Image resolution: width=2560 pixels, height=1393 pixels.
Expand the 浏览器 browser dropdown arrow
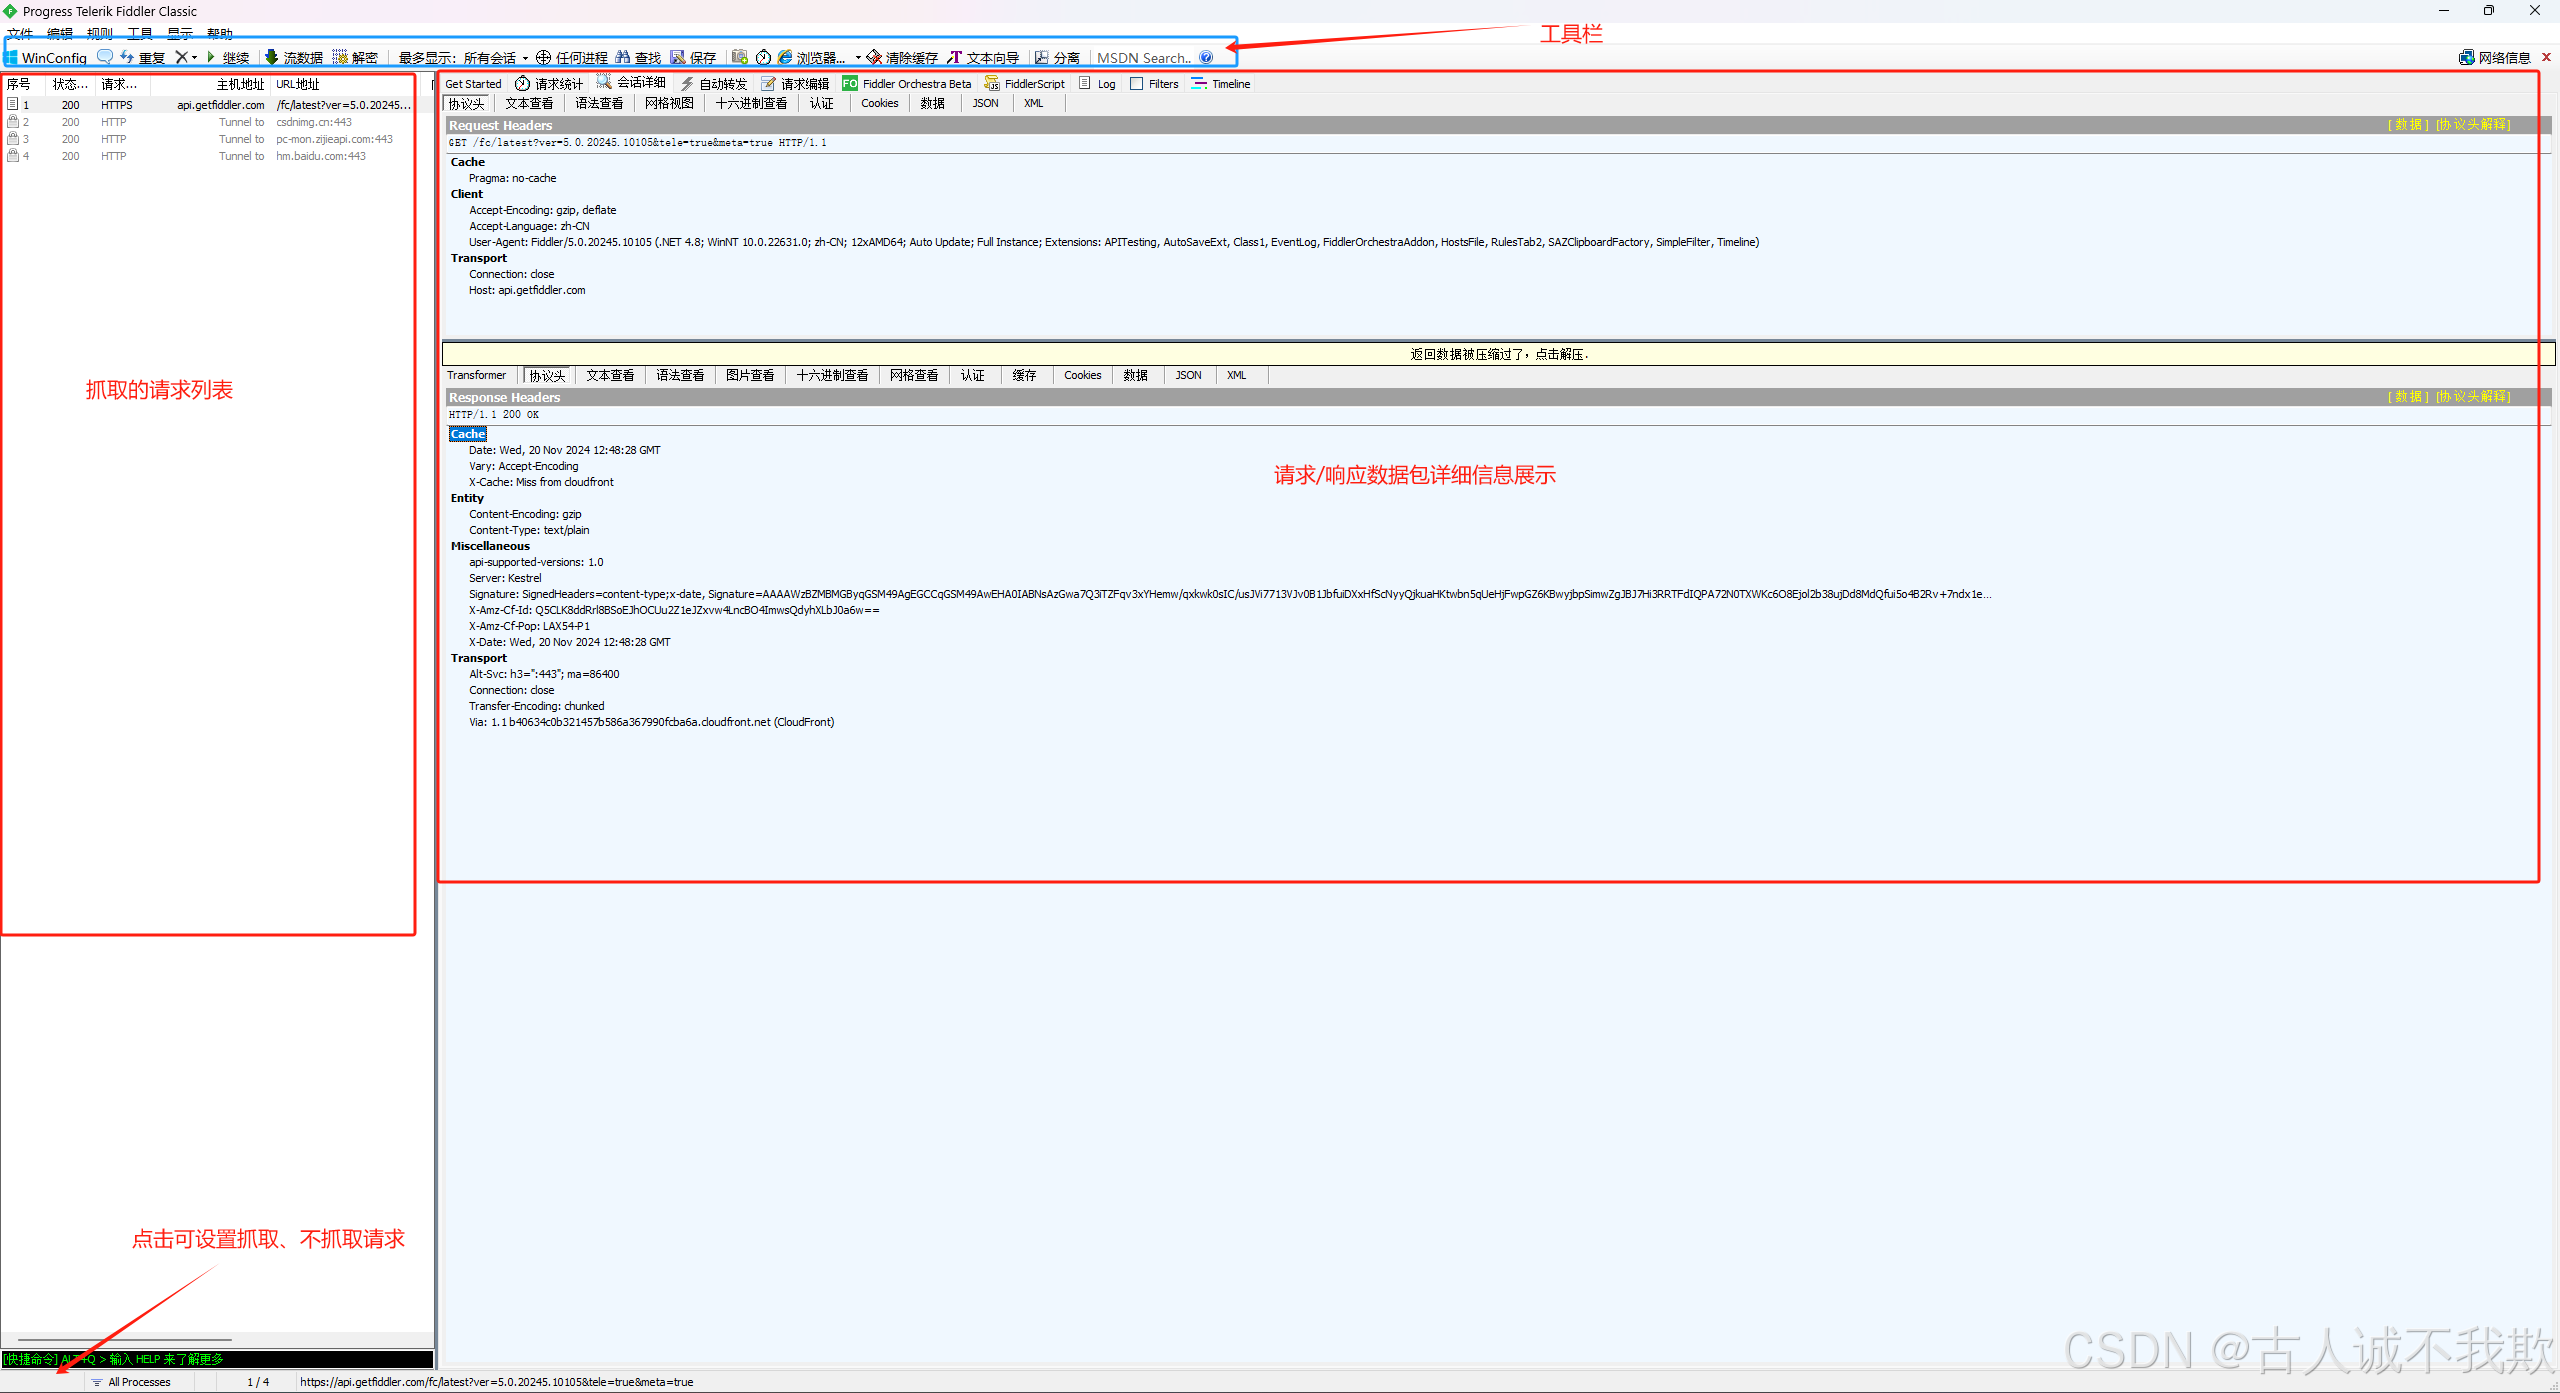[x=858, y=58]
